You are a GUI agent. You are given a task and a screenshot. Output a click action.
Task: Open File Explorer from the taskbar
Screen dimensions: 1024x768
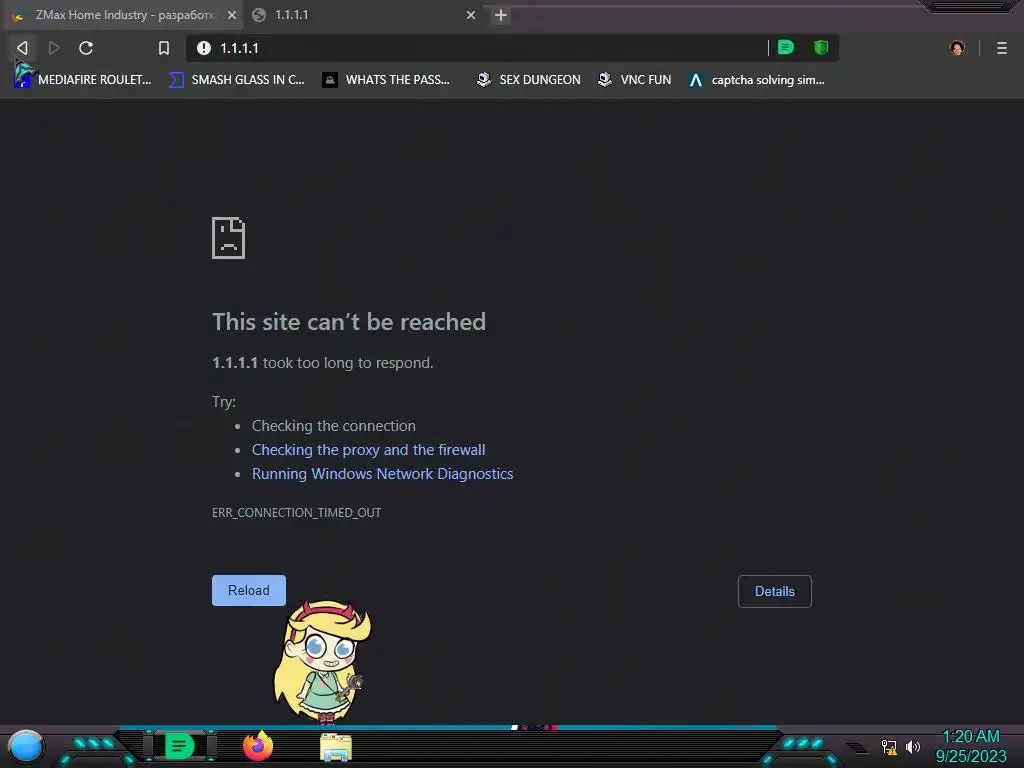(336, 747)
